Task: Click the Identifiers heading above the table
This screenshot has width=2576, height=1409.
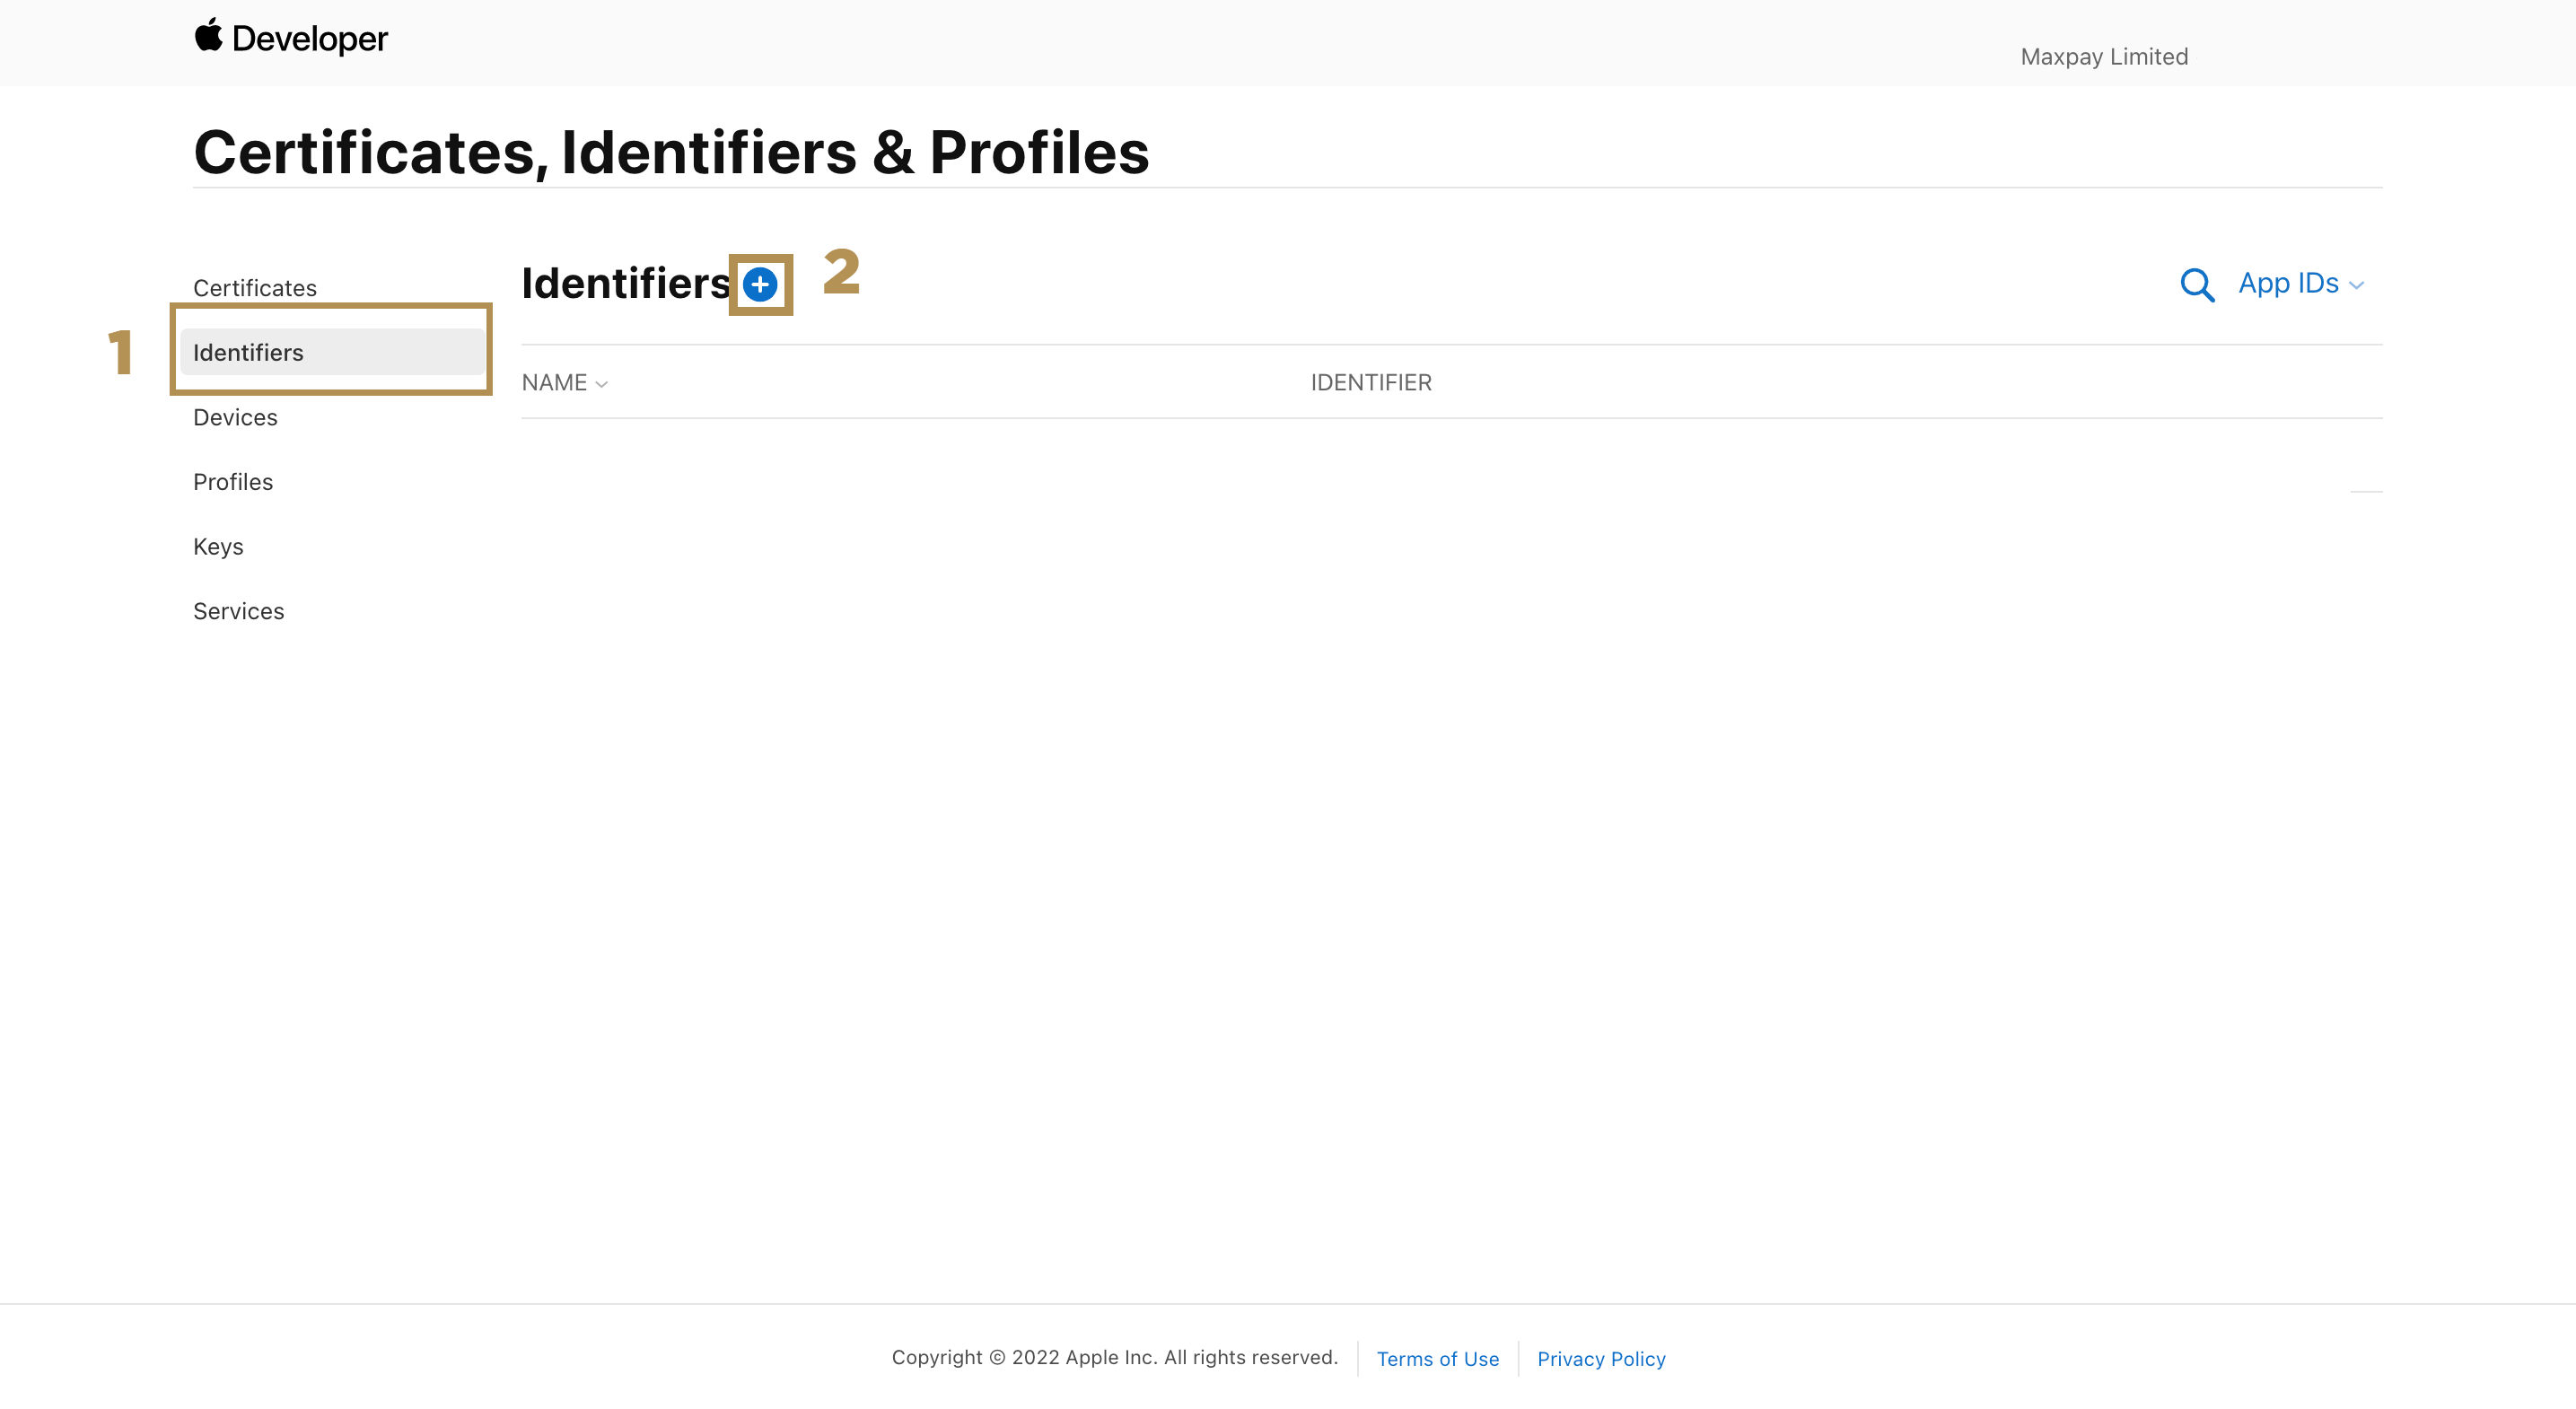Action: coord(626,284)
